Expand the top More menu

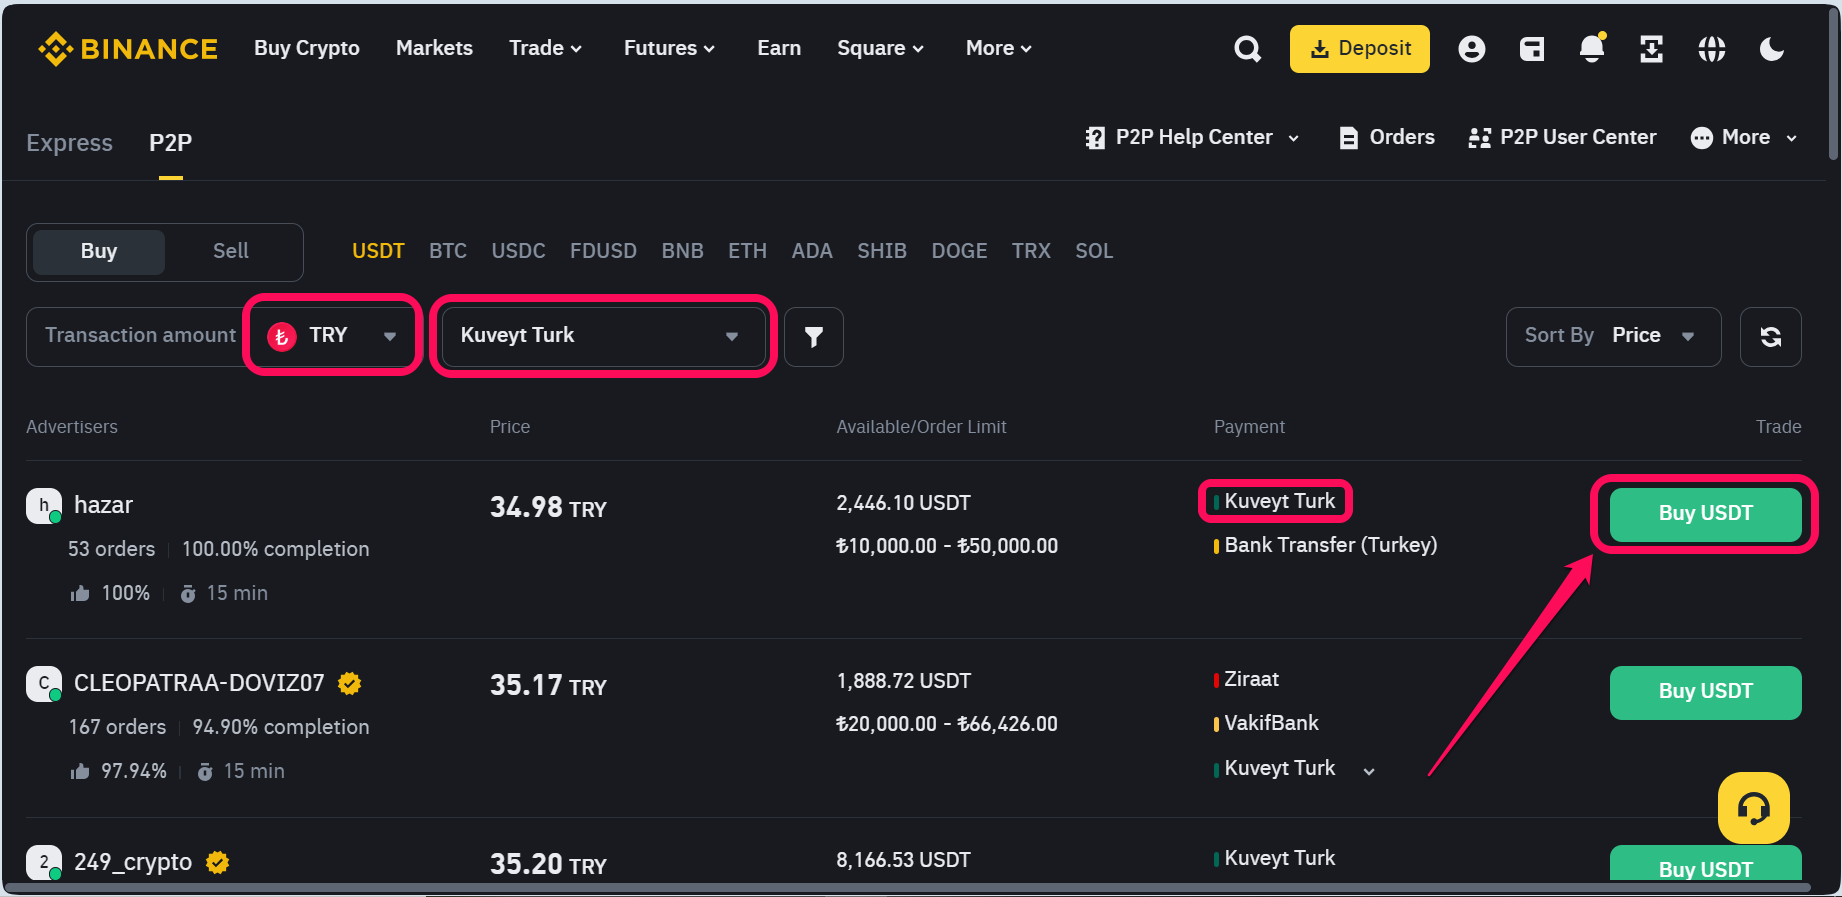coord(998,48)
